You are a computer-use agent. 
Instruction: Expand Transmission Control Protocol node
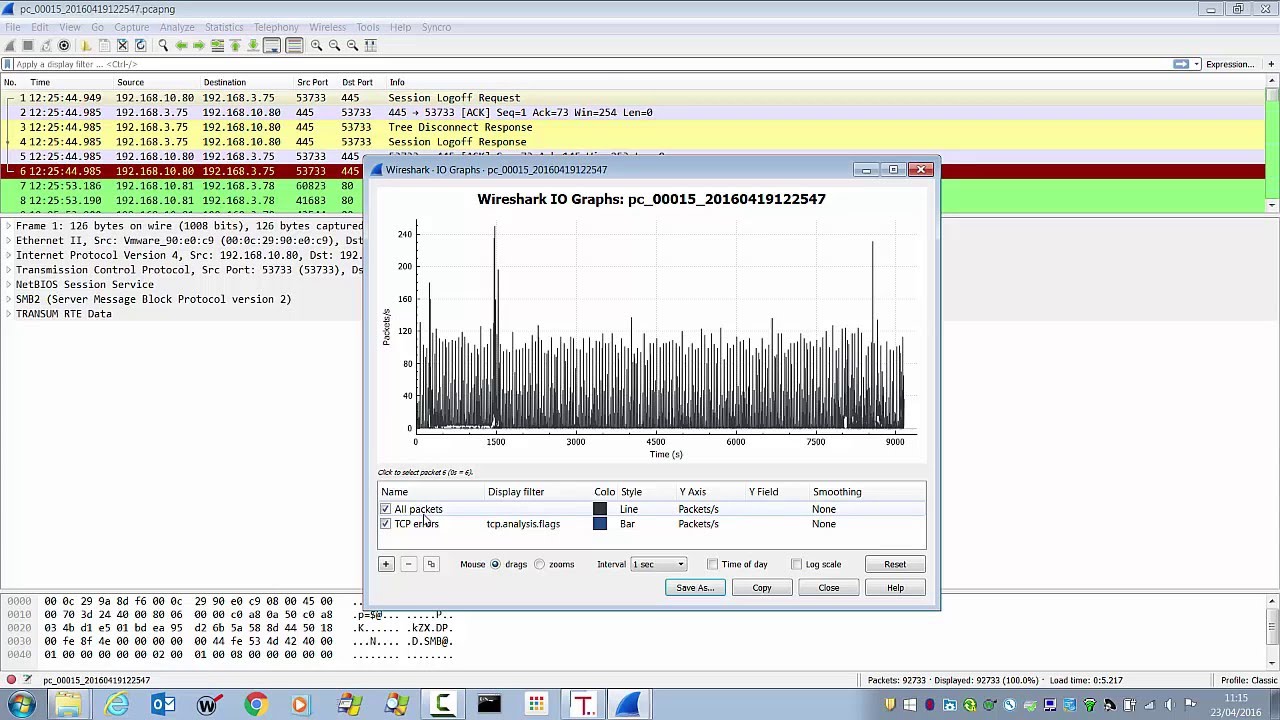[8, 270]
